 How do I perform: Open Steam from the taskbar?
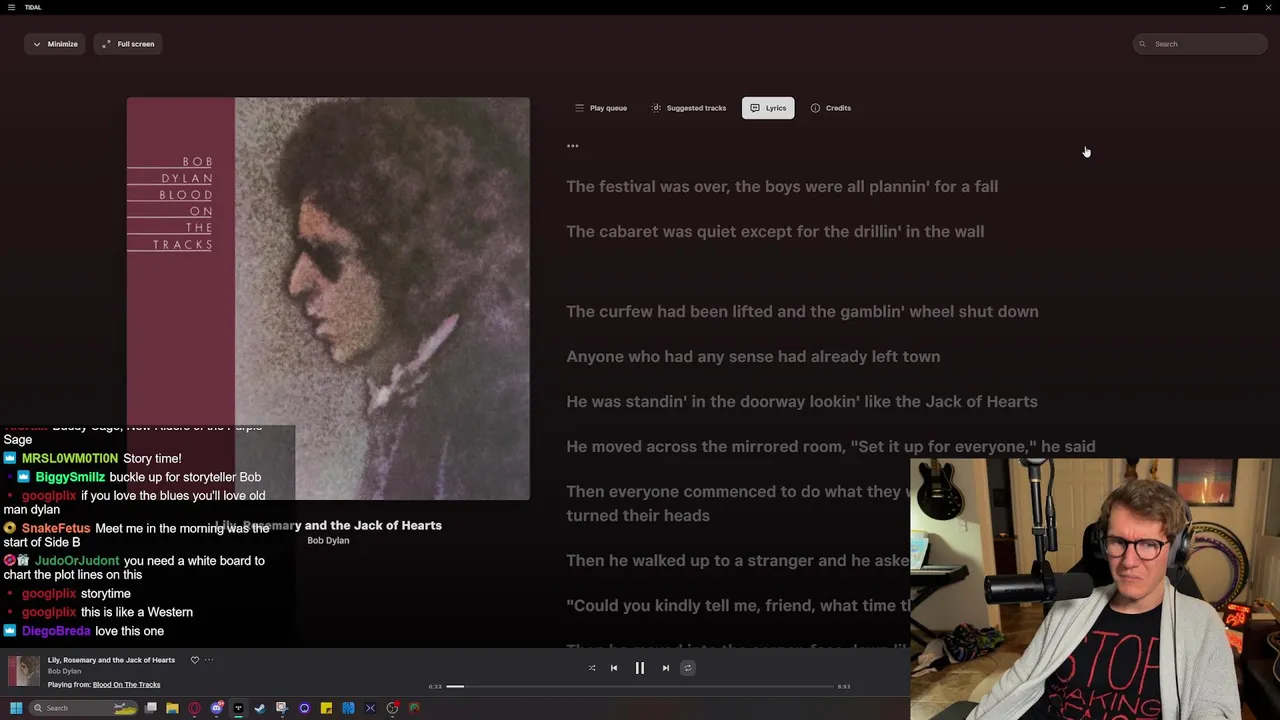[x=260, y=708]
